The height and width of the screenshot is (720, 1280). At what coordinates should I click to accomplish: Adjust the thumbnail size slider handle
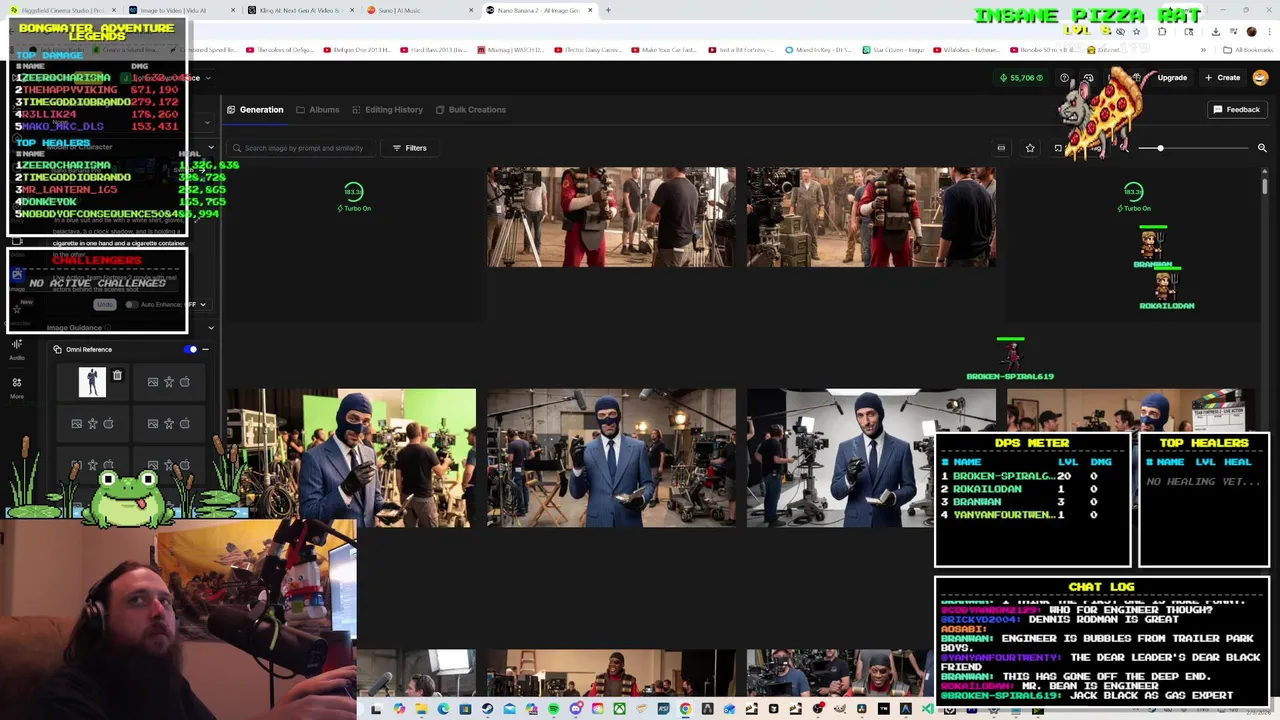[x=1160, y=148]
